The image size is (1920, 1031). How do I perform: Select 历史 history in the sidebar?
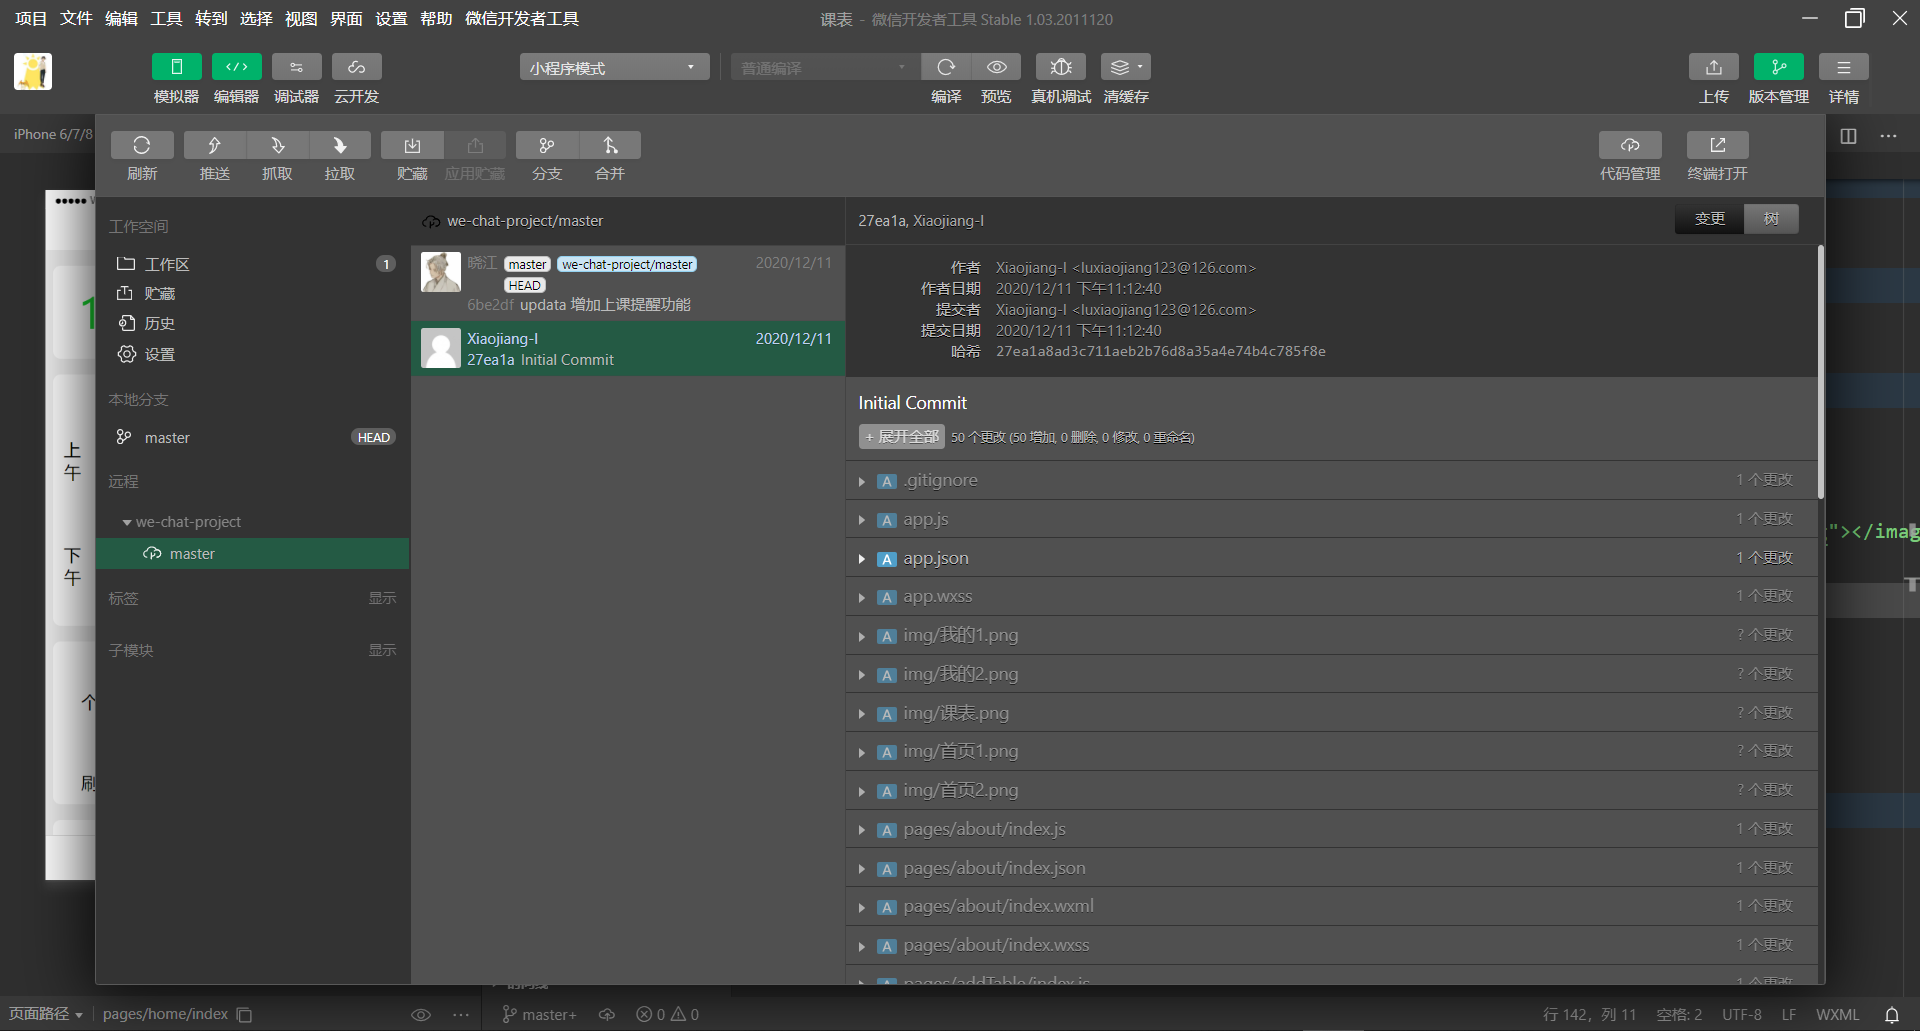(x=255, y=324)
